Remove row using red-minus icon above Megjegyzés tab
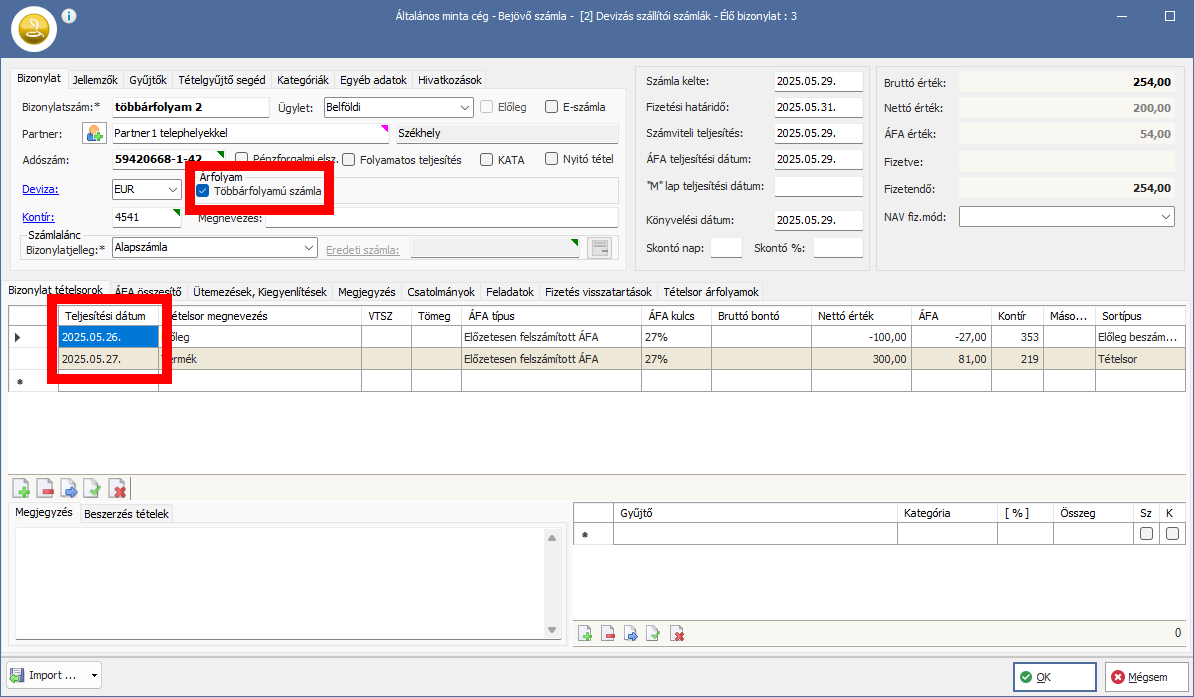Viewport: 1194px width, 697px height. click(45, 488)
